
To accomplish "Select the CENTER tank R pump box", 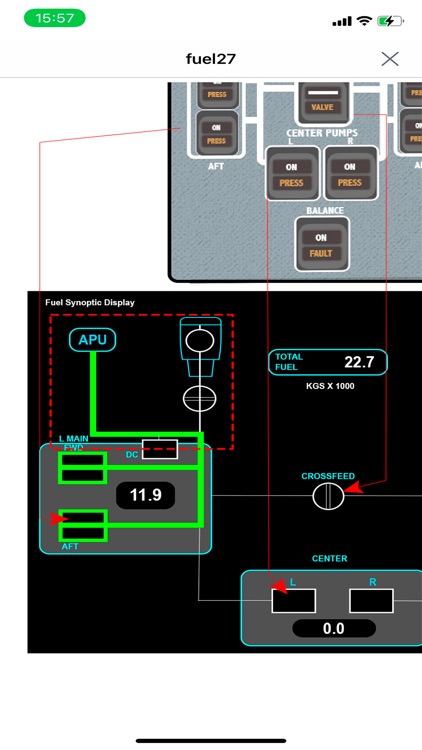I will click(371, 601).
